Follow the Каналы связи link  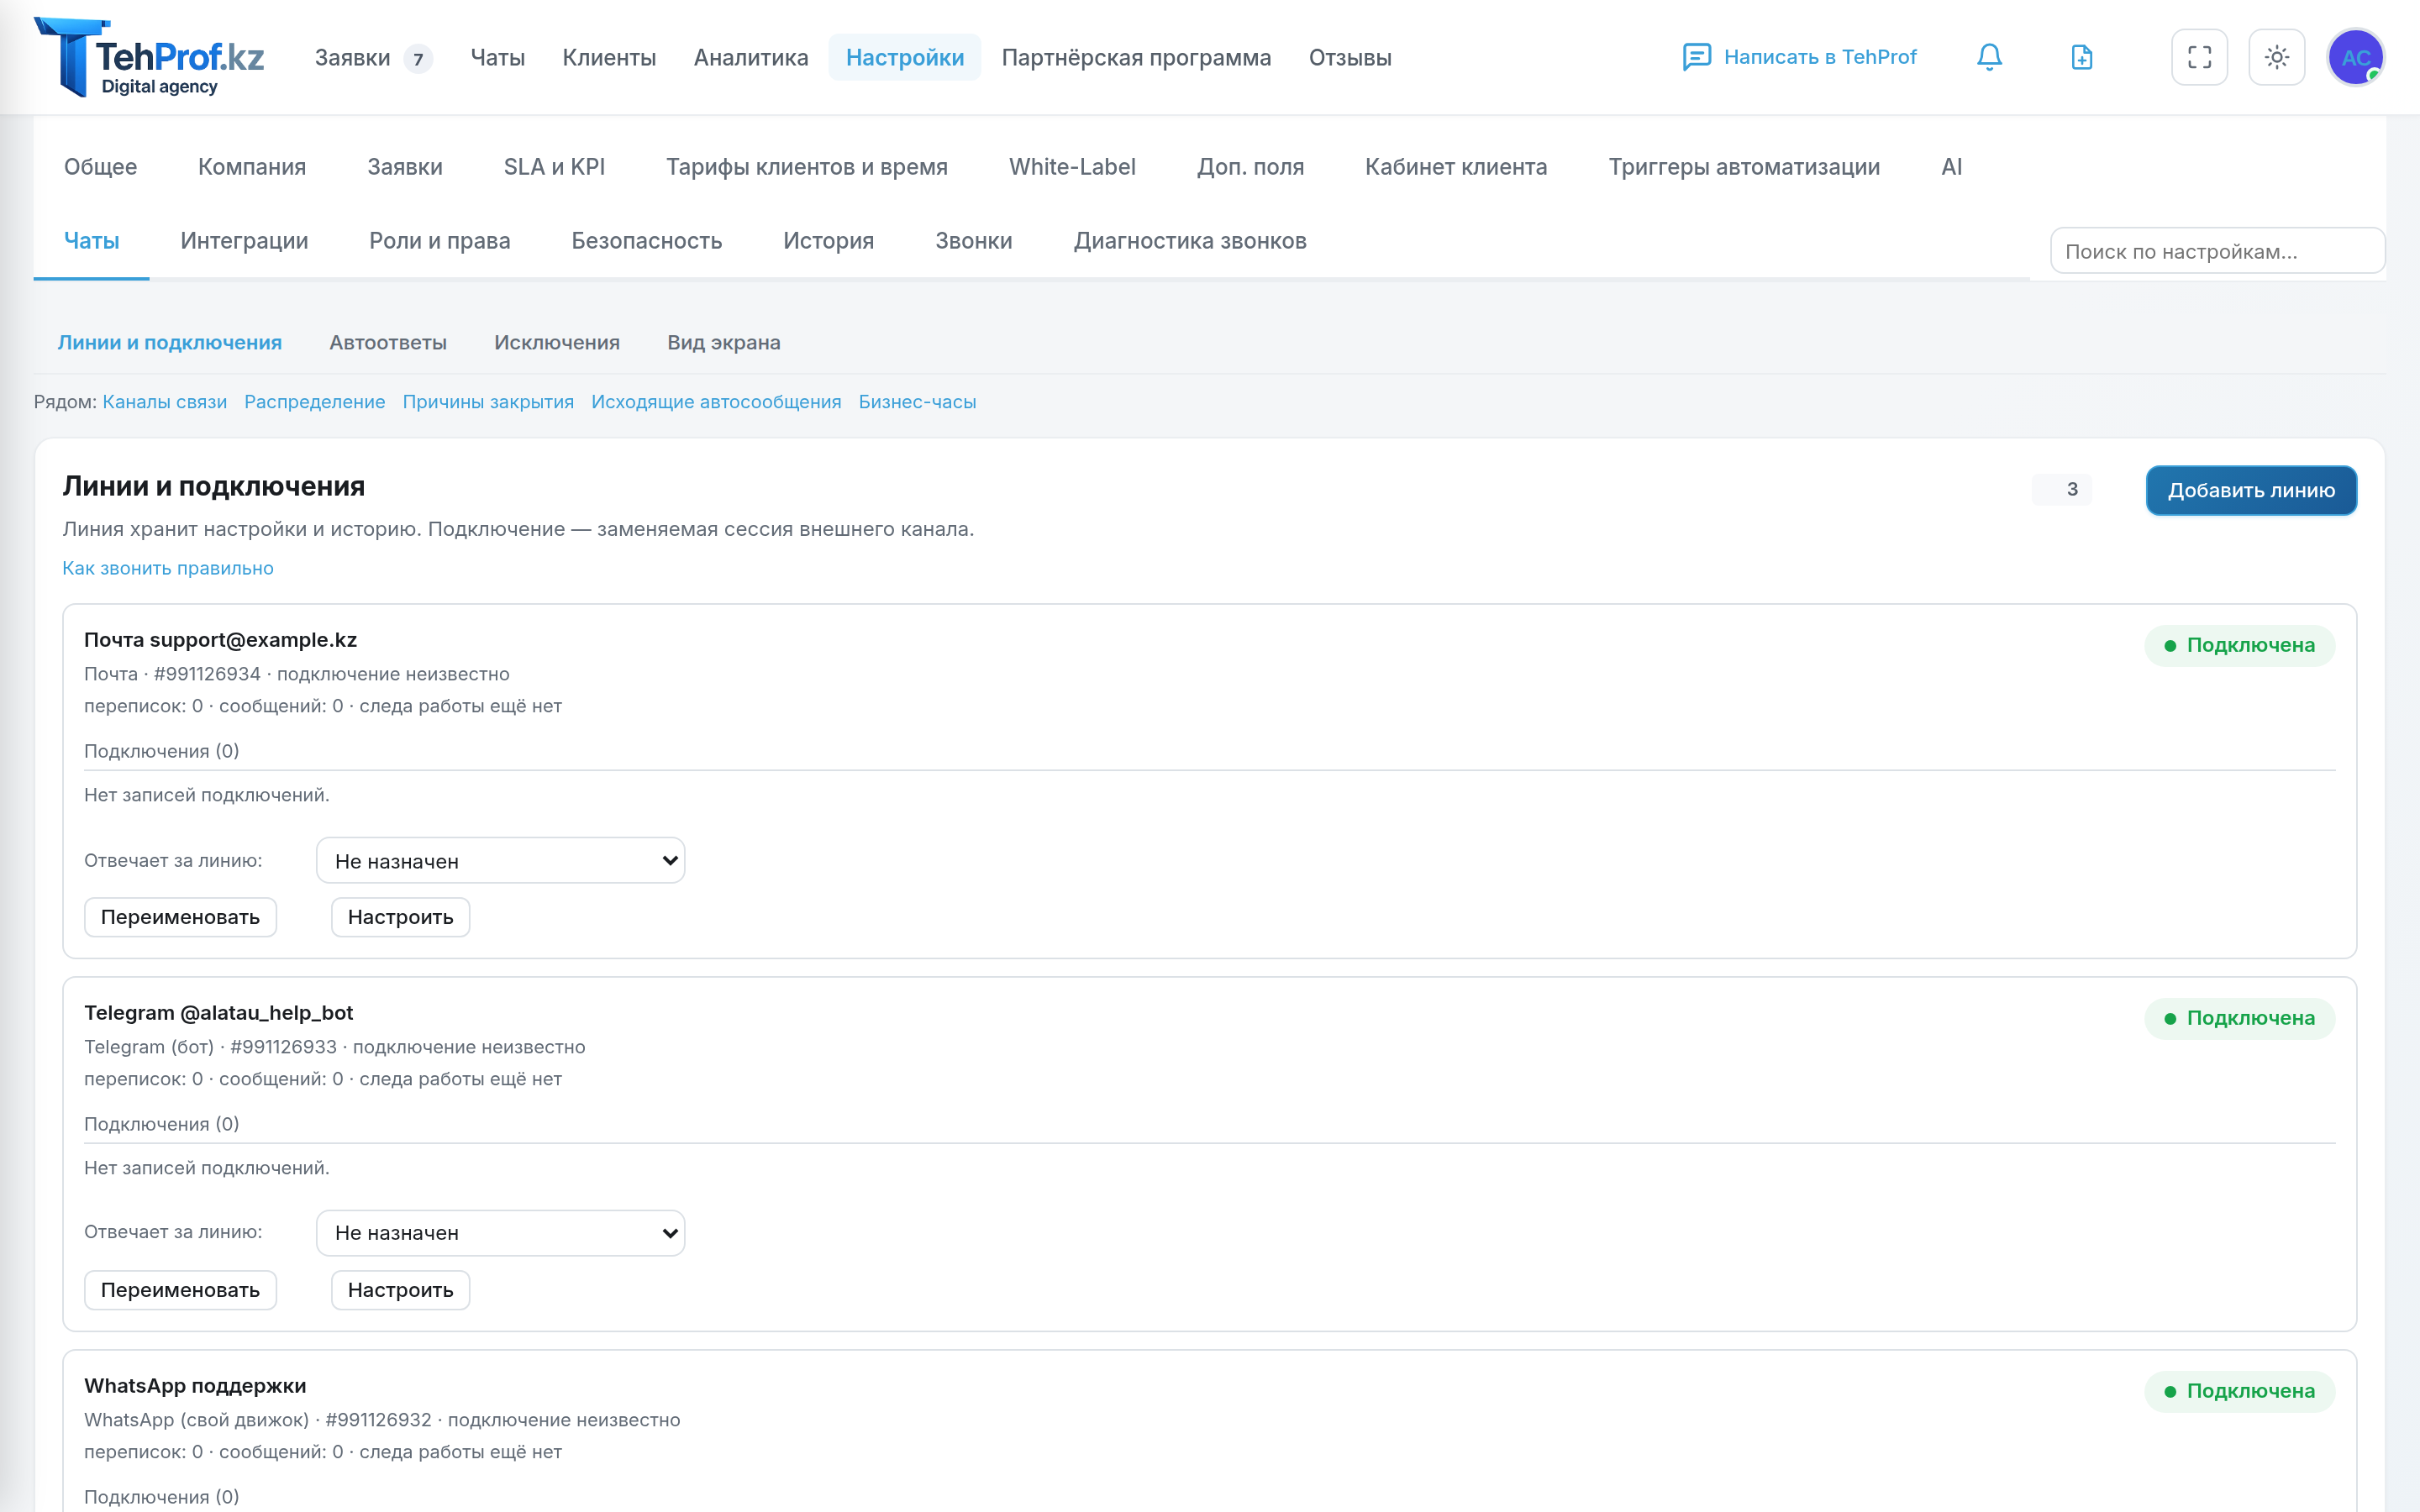pyautogui.click(x=165, y=402)
